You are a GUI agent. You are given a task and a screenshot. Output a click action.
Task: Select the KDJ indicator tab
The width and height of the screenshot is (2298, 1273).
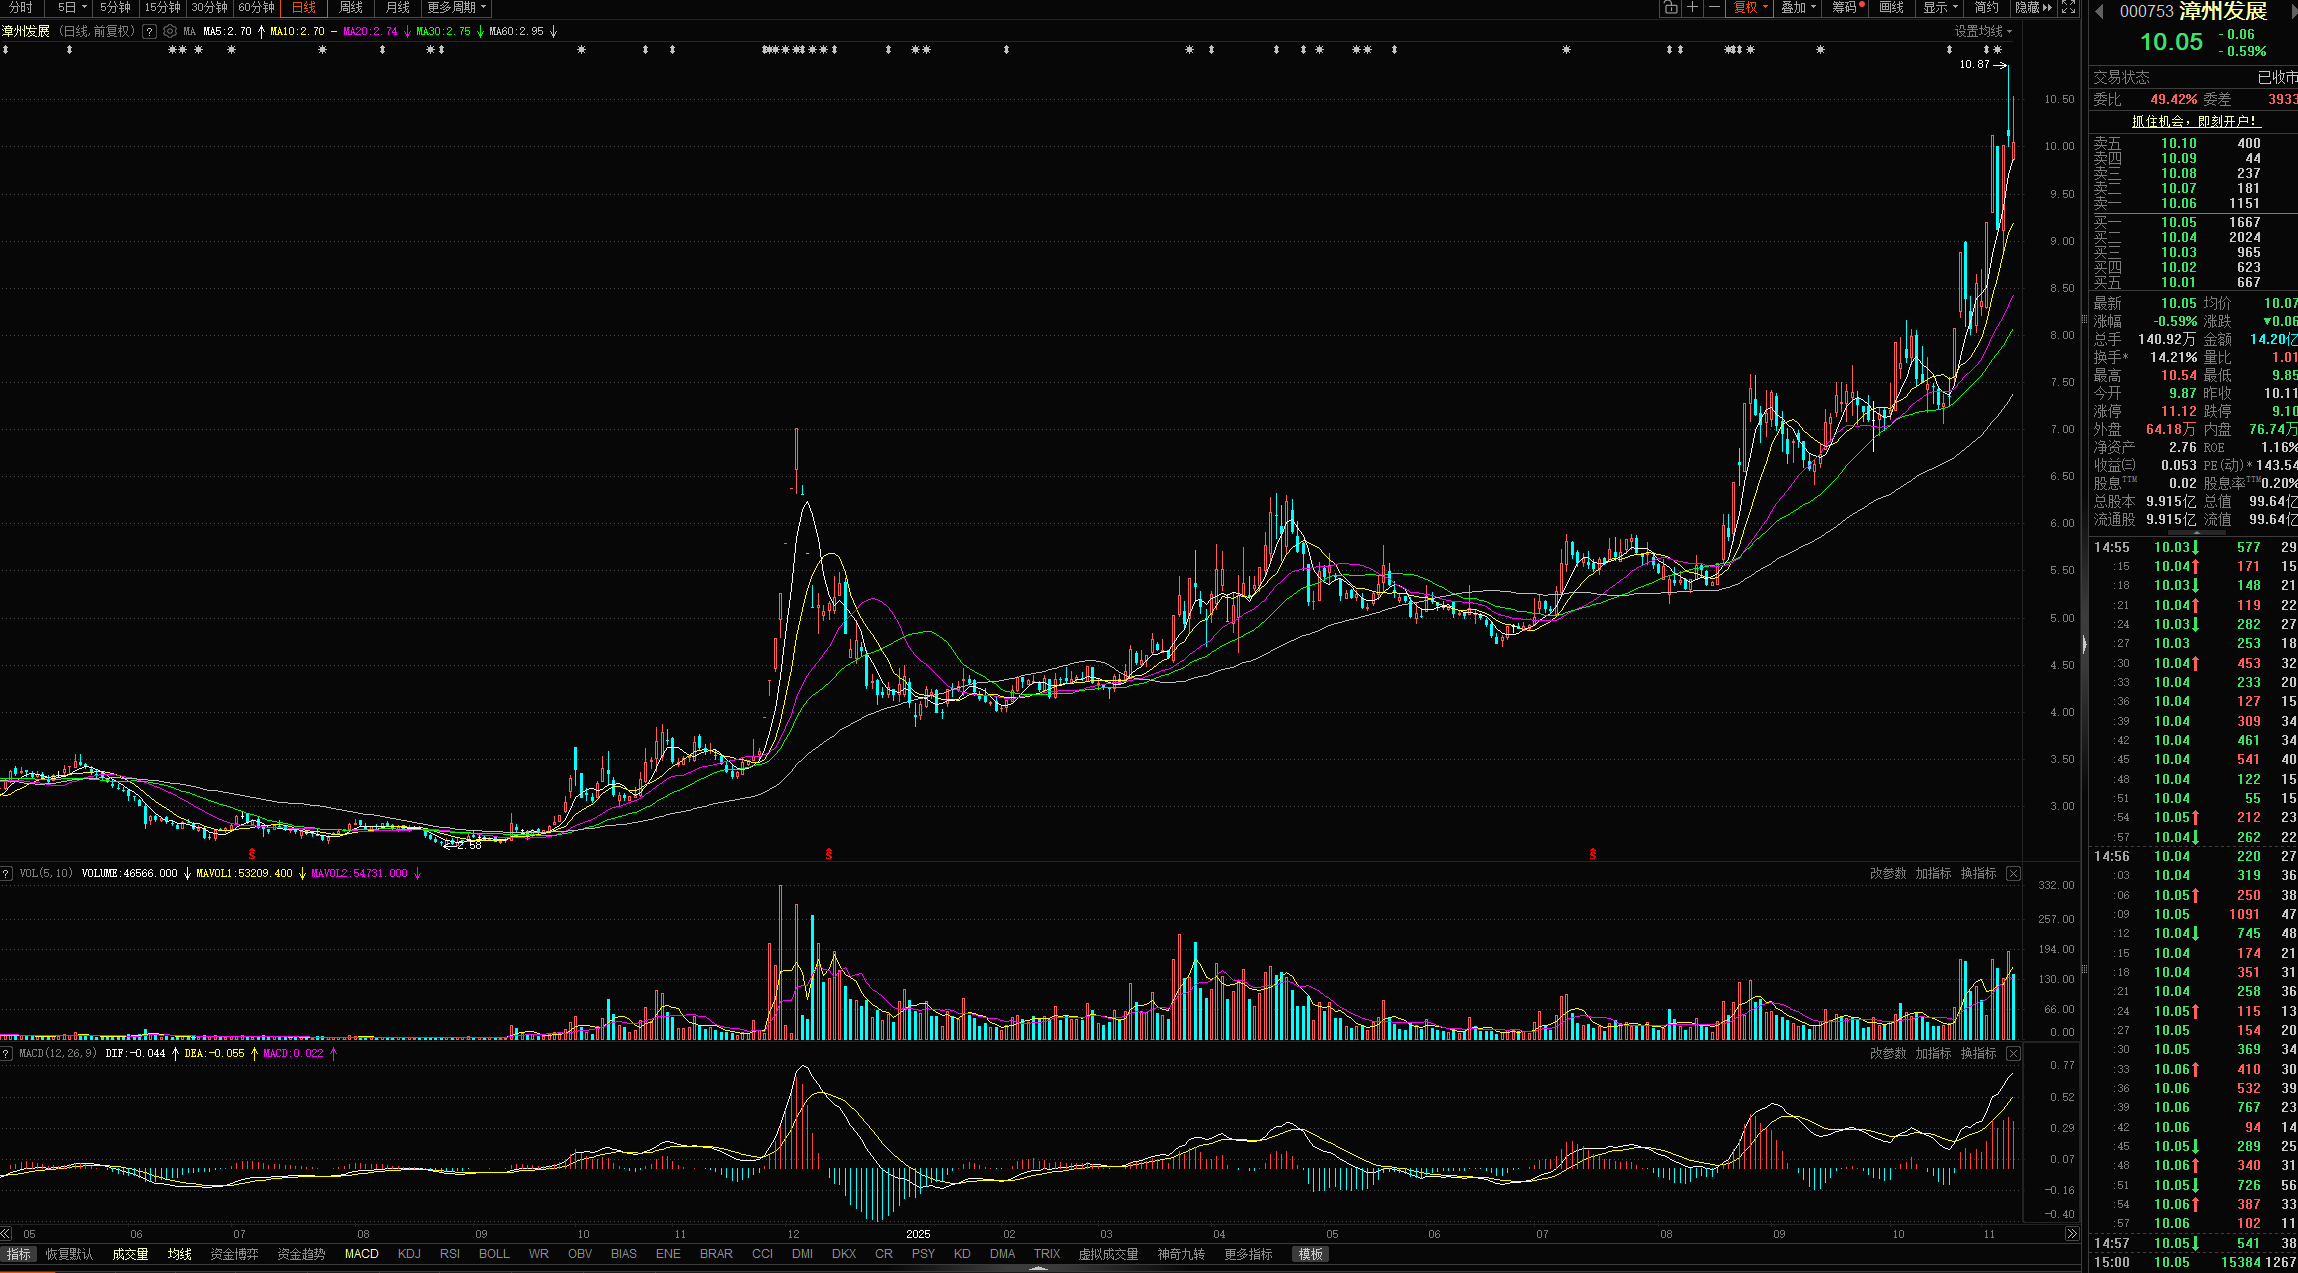[x=409, y=1254]
